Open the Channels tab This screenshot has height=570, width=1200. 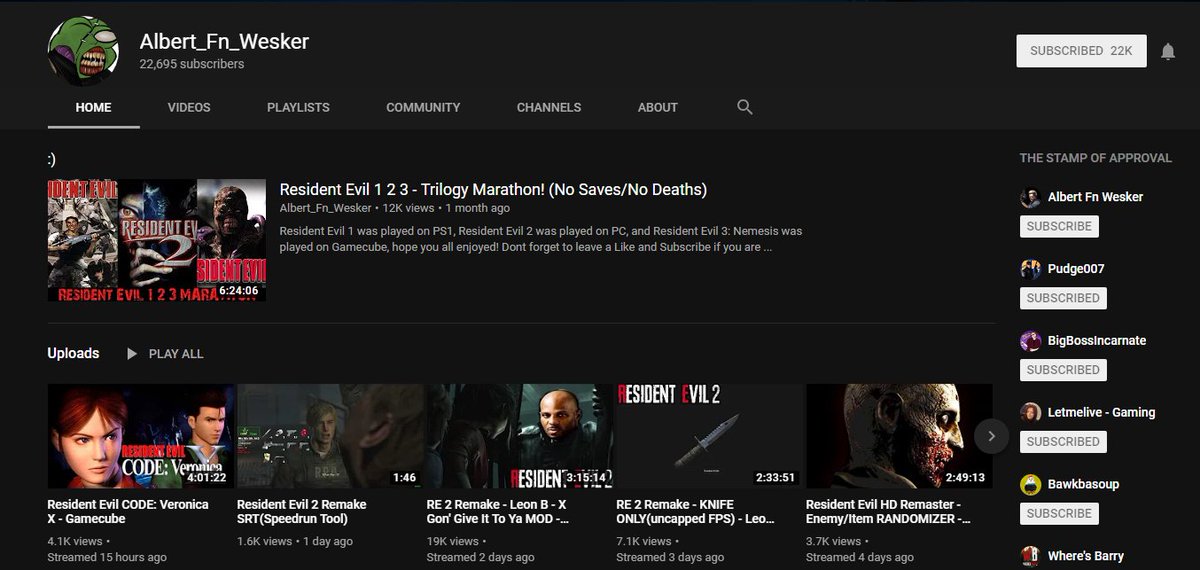[x=549, y=107]
